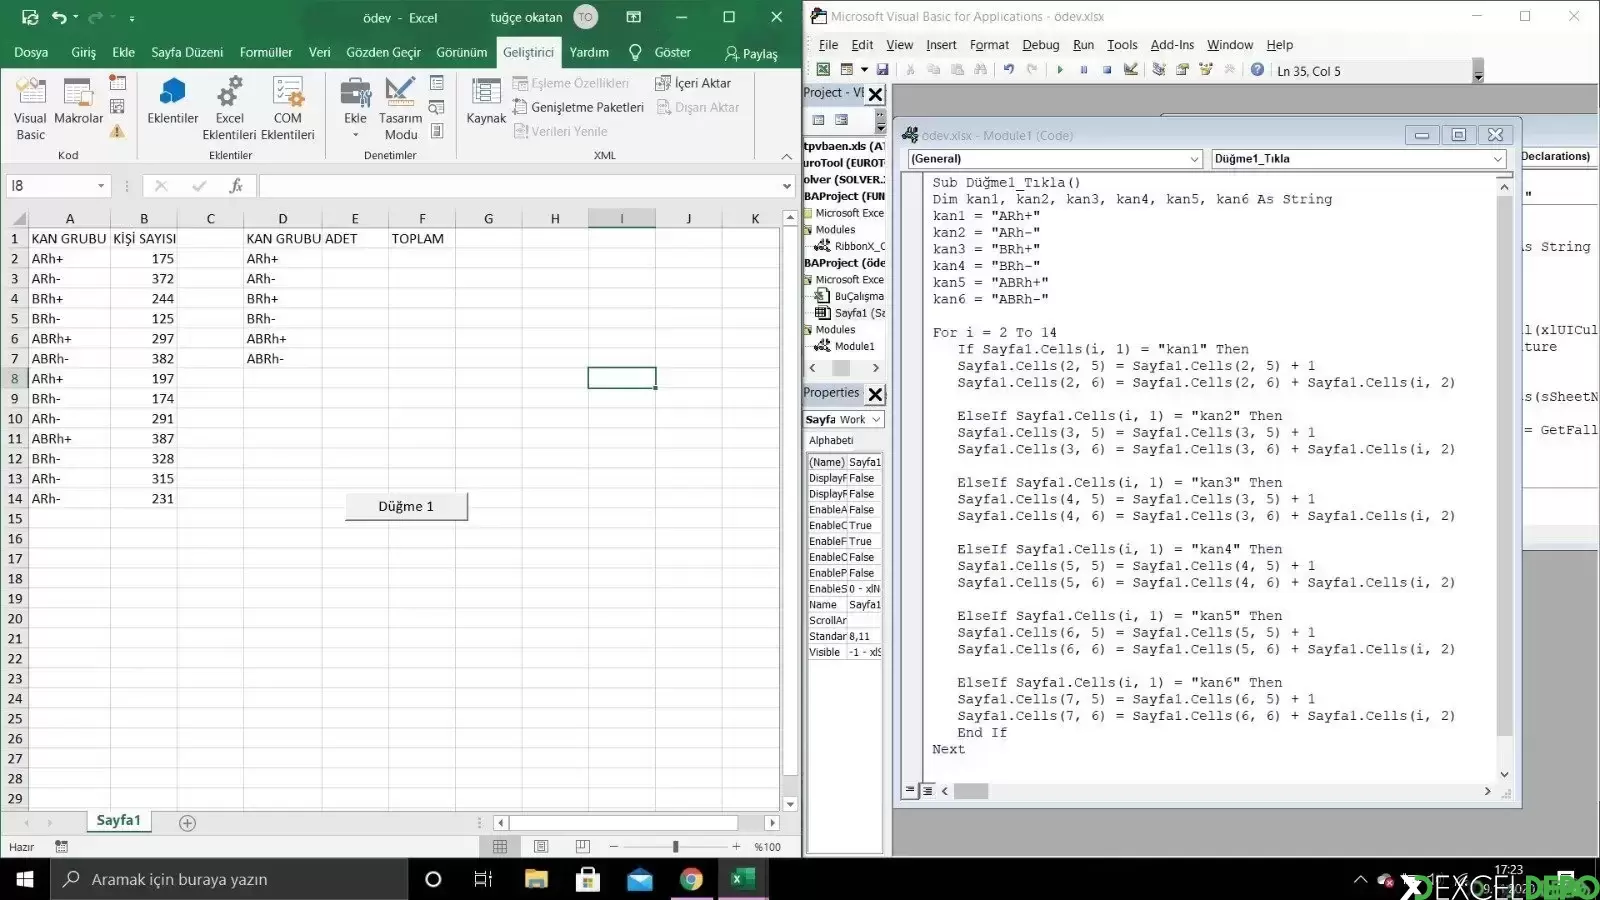Switch to the Görünüm ribbon tab
The image size is (1600, 900).
pyautogui.click(x=461, y=52)
